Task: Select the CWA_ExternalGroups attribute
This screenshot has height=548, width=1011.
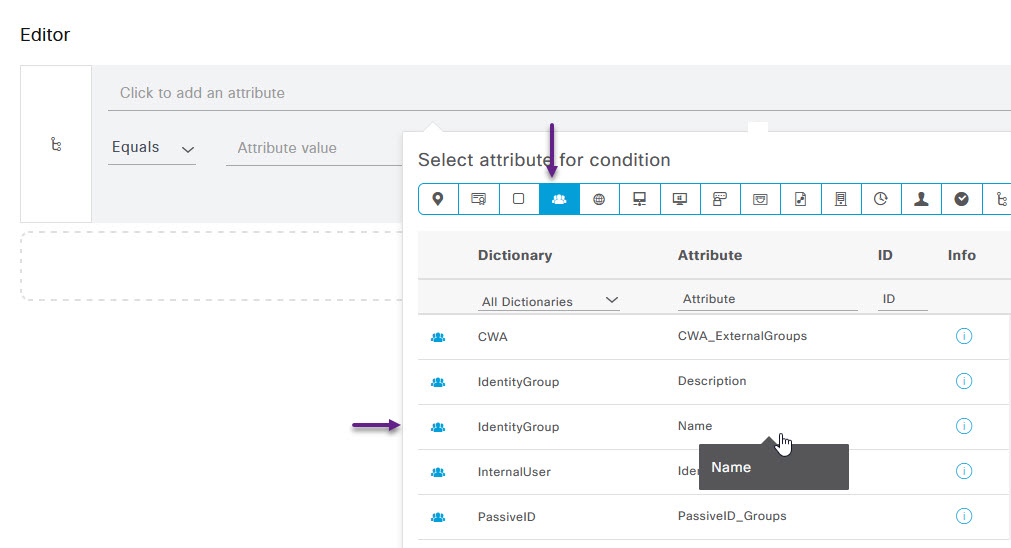Action: [x=742, y=336]
